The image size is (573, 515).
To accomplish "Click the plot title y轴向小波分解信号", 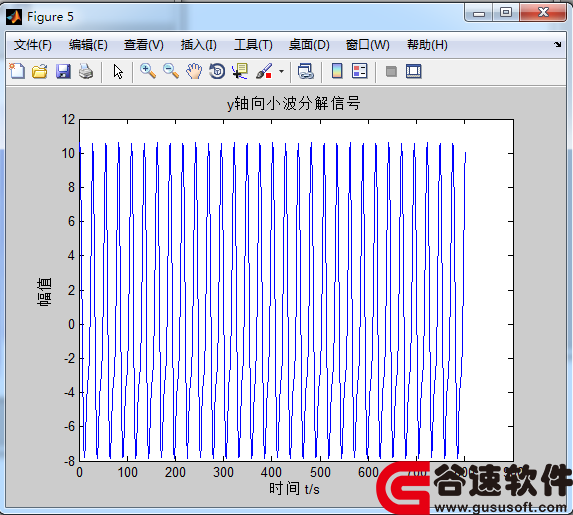I will (x=294, y=103).
